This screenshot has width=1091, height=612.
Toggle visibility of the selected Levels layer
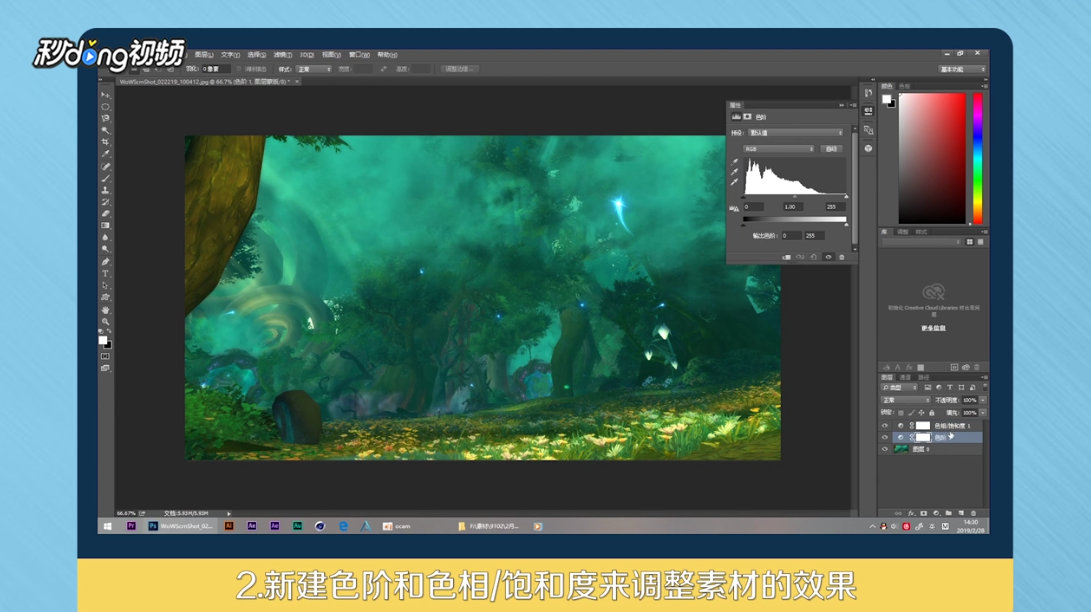(885, 437)
